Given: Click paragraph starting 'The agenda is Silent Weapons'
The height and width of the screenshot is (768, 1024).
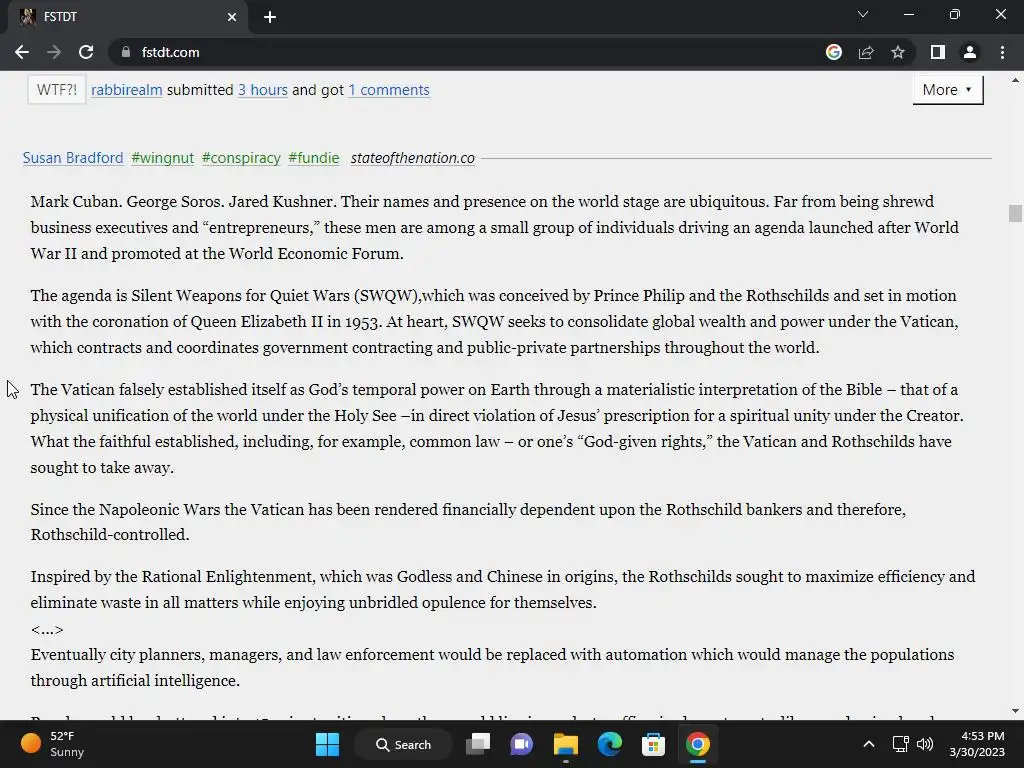Looking at the screenshot, I should coord(494,321).
